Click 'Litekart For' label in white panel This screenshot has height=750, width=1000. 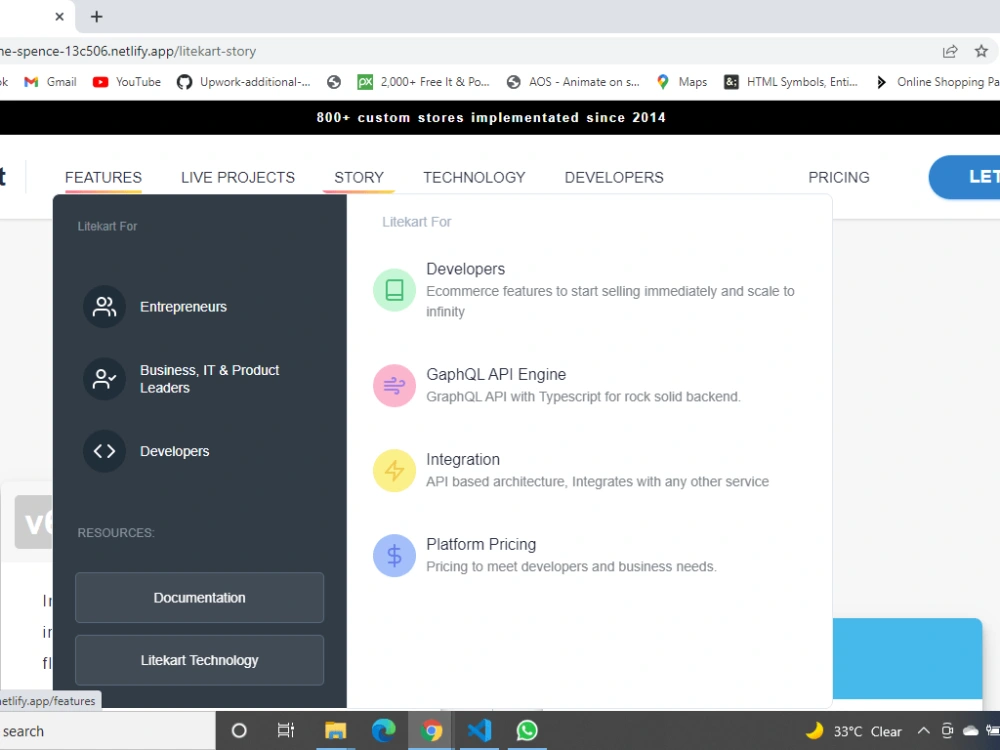point(416,222)
